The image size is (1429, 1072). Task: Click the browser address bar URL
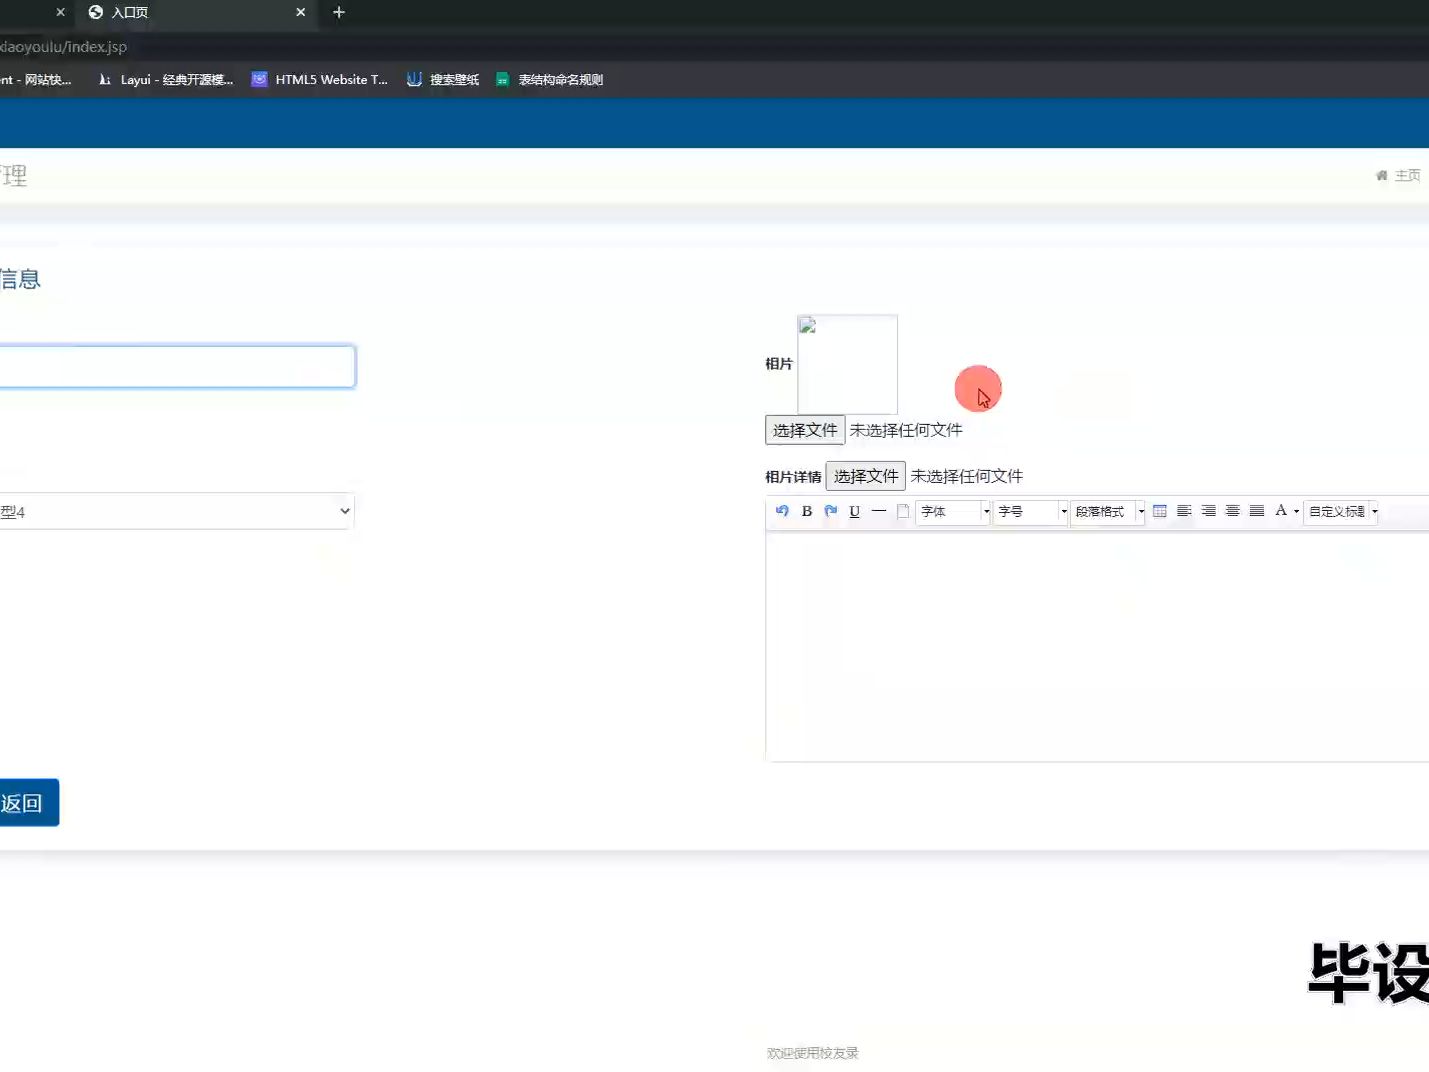[x=64, y=47]
